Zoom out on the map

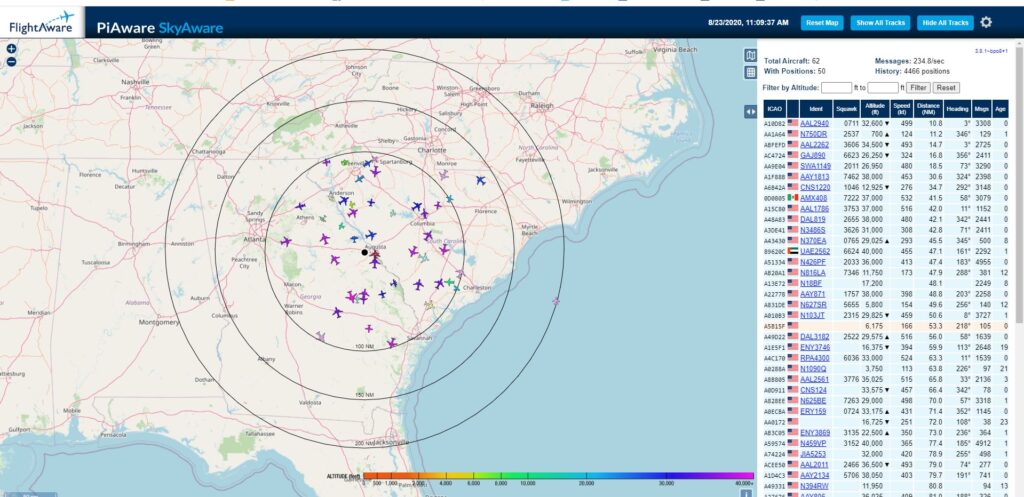click(x=11, y=61)
